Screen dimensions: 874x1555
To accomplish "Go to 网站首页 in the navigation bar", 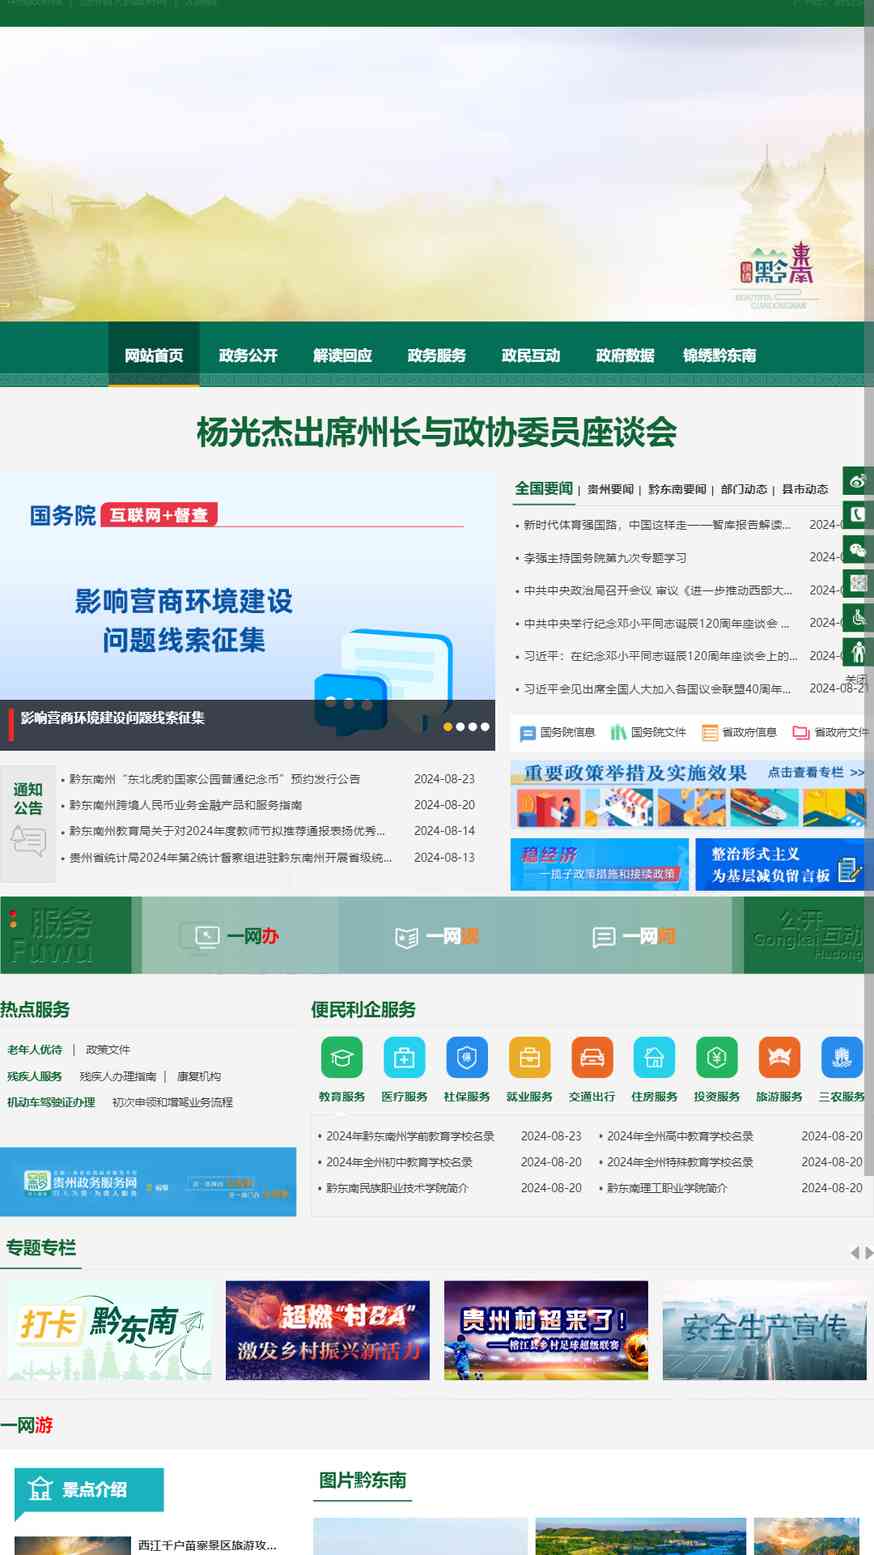I will tap(154, 355).
